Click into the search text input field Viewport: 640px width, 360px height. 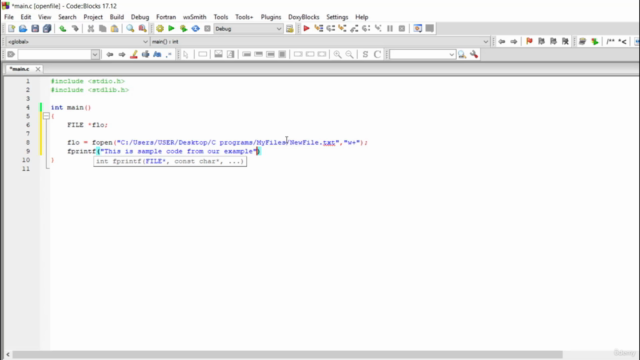pos(54,54)
